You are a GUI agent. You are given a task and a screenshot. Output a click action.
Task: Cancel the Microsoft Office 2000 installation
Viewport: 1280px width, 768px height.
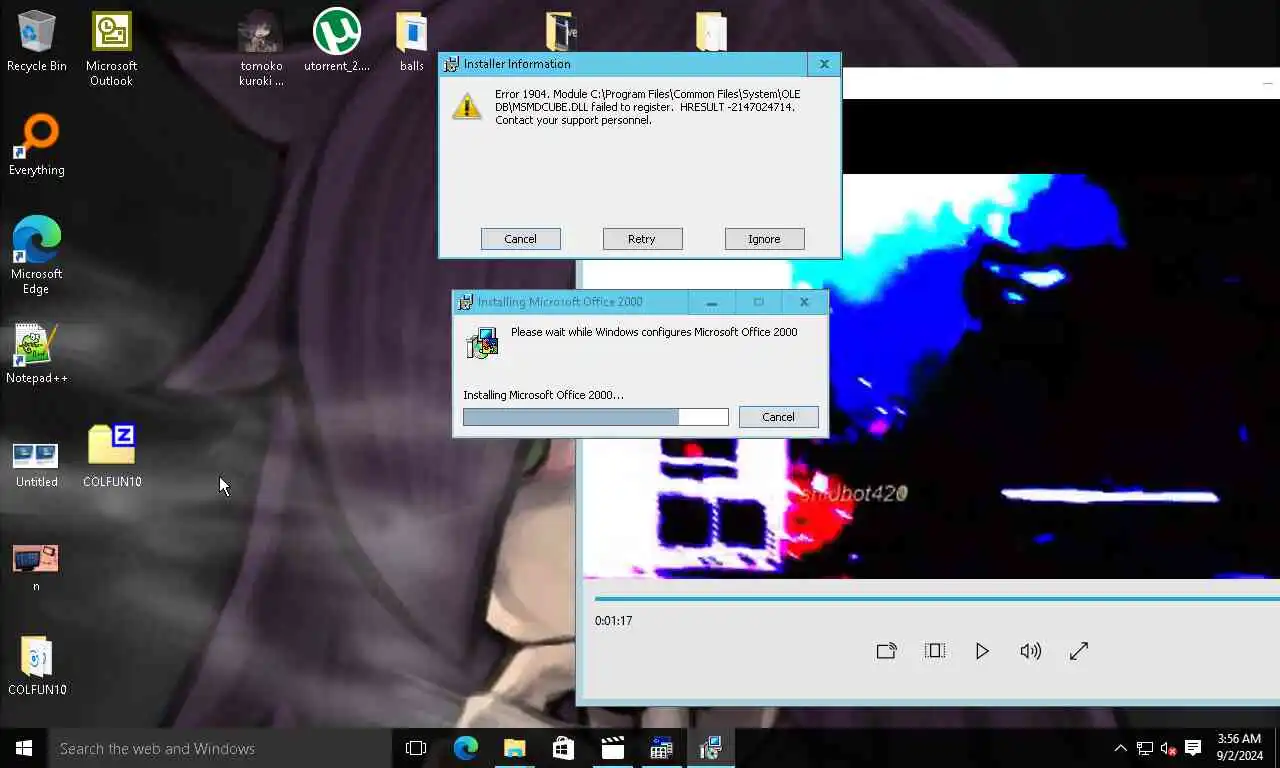click(x=778, y=417)
